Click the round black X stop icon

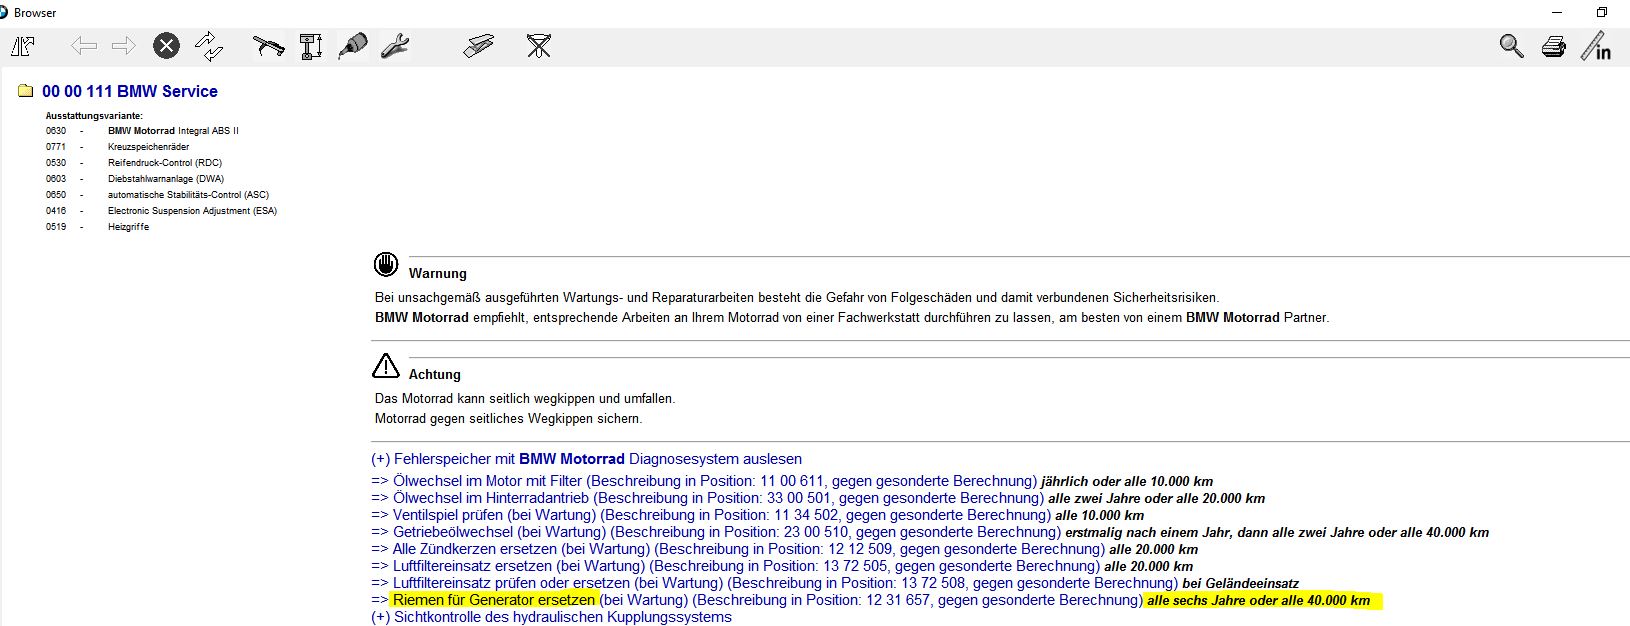coord(166,46)
